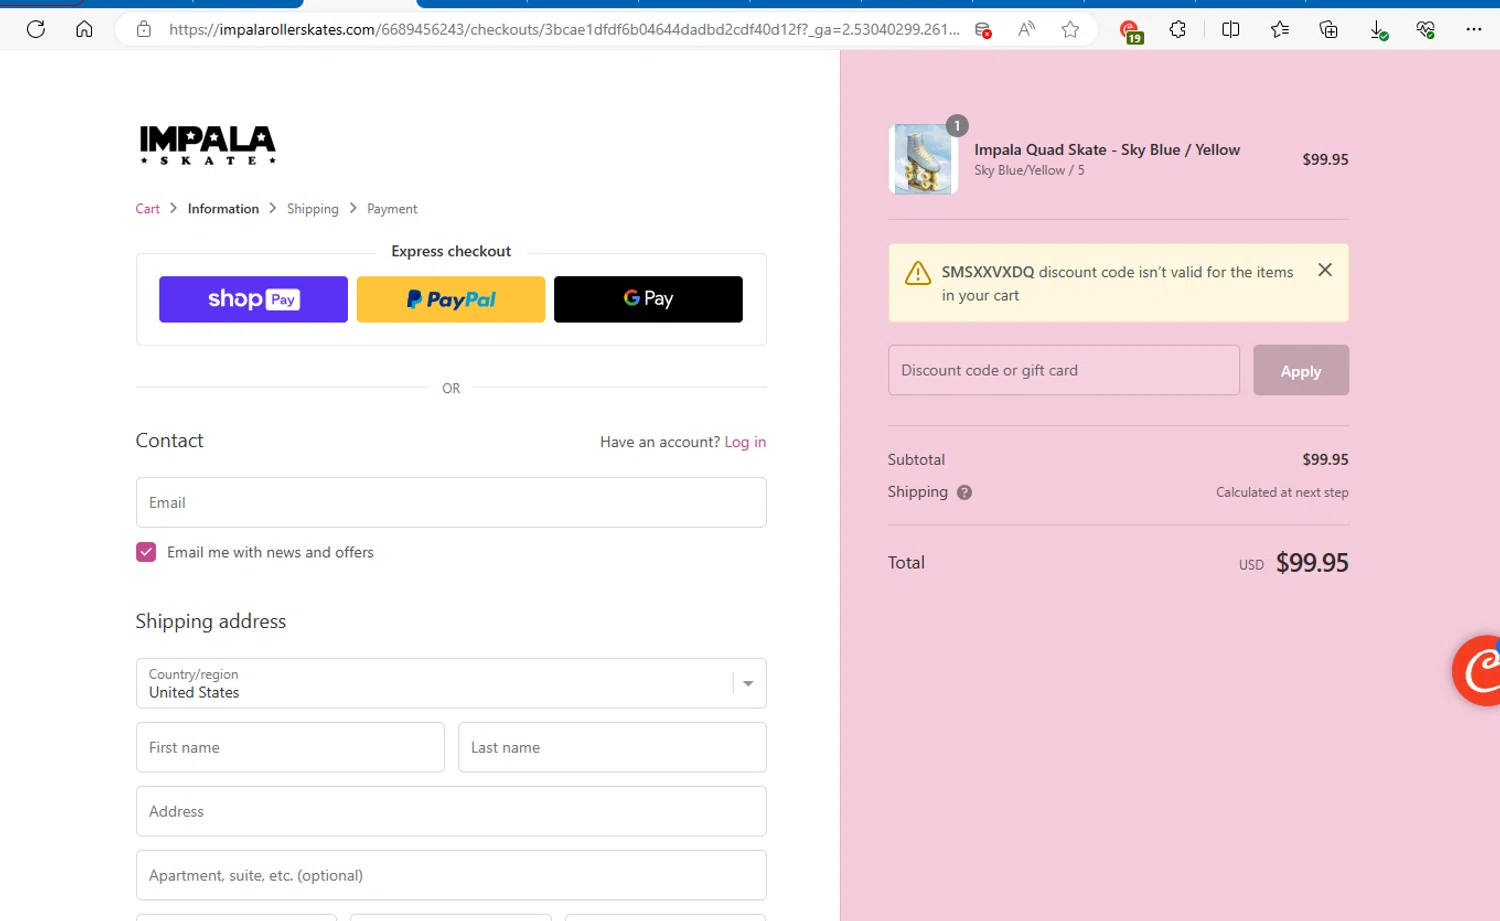Open browser essentials heart icon
Viewport: 1500px width, 921px height.
pyautogui.click(x=1426, y=29)
